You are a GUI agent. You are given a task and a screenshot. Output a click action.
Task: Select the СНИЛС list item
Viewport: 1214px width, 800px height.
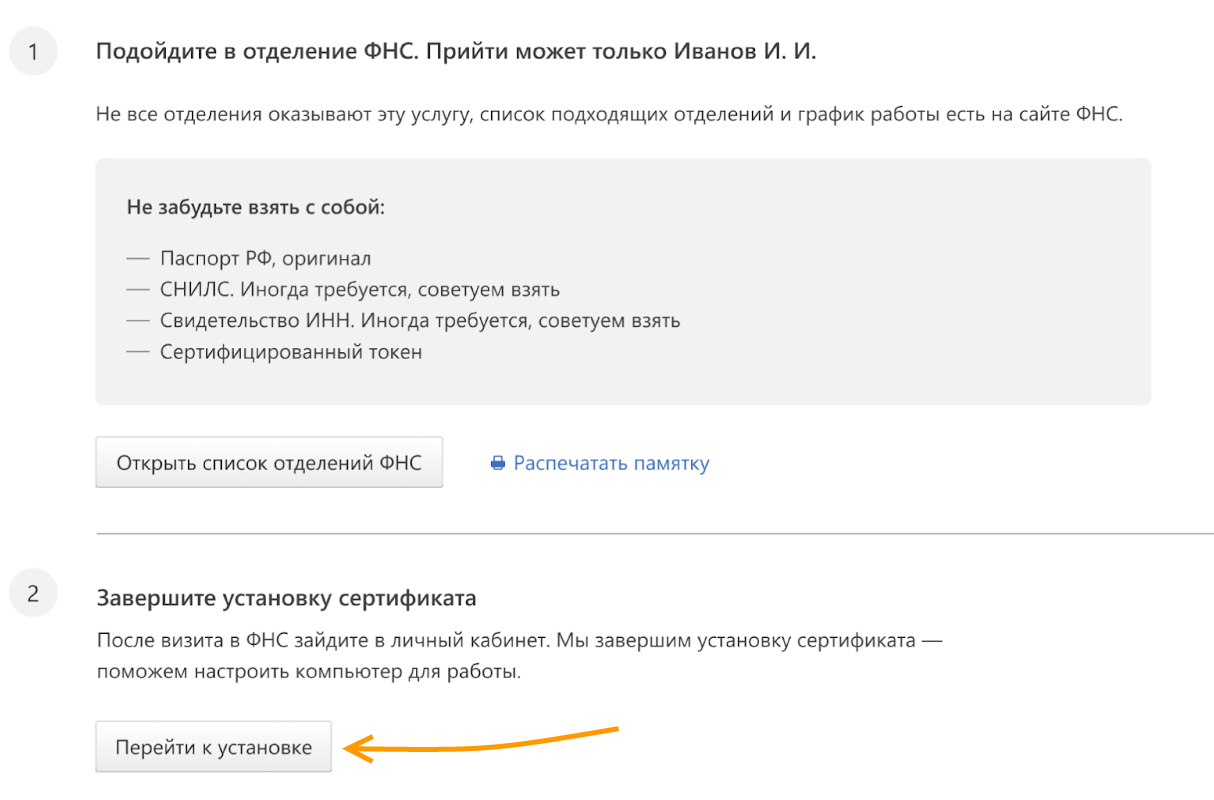click(359, 290)
